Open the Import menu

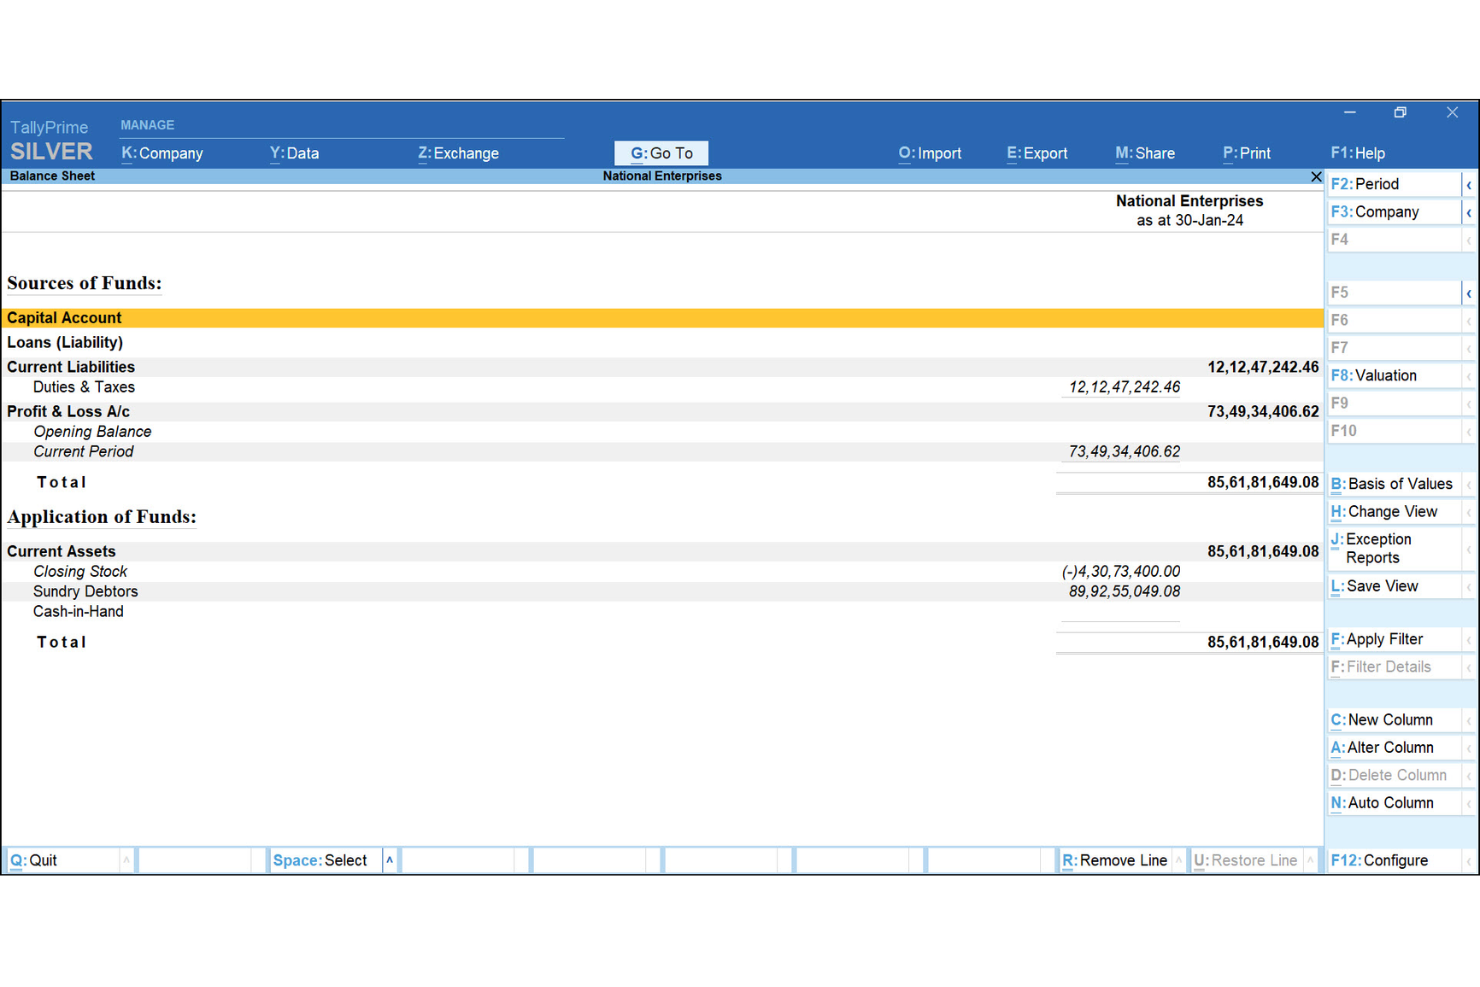(x=929, y=153)
